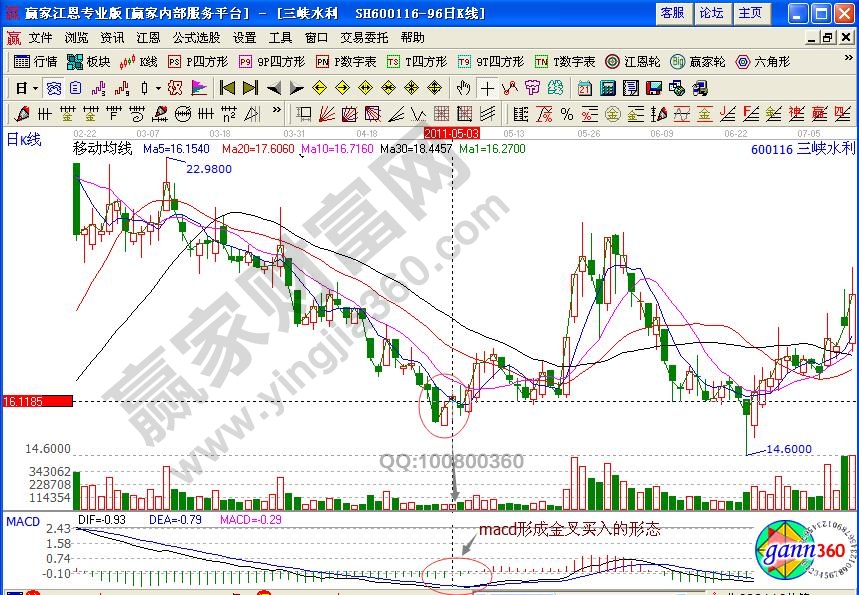The width and height of the screenshot is (859, 595).
Task: Click the floppy disk save icon
Action: coord(654,88)
